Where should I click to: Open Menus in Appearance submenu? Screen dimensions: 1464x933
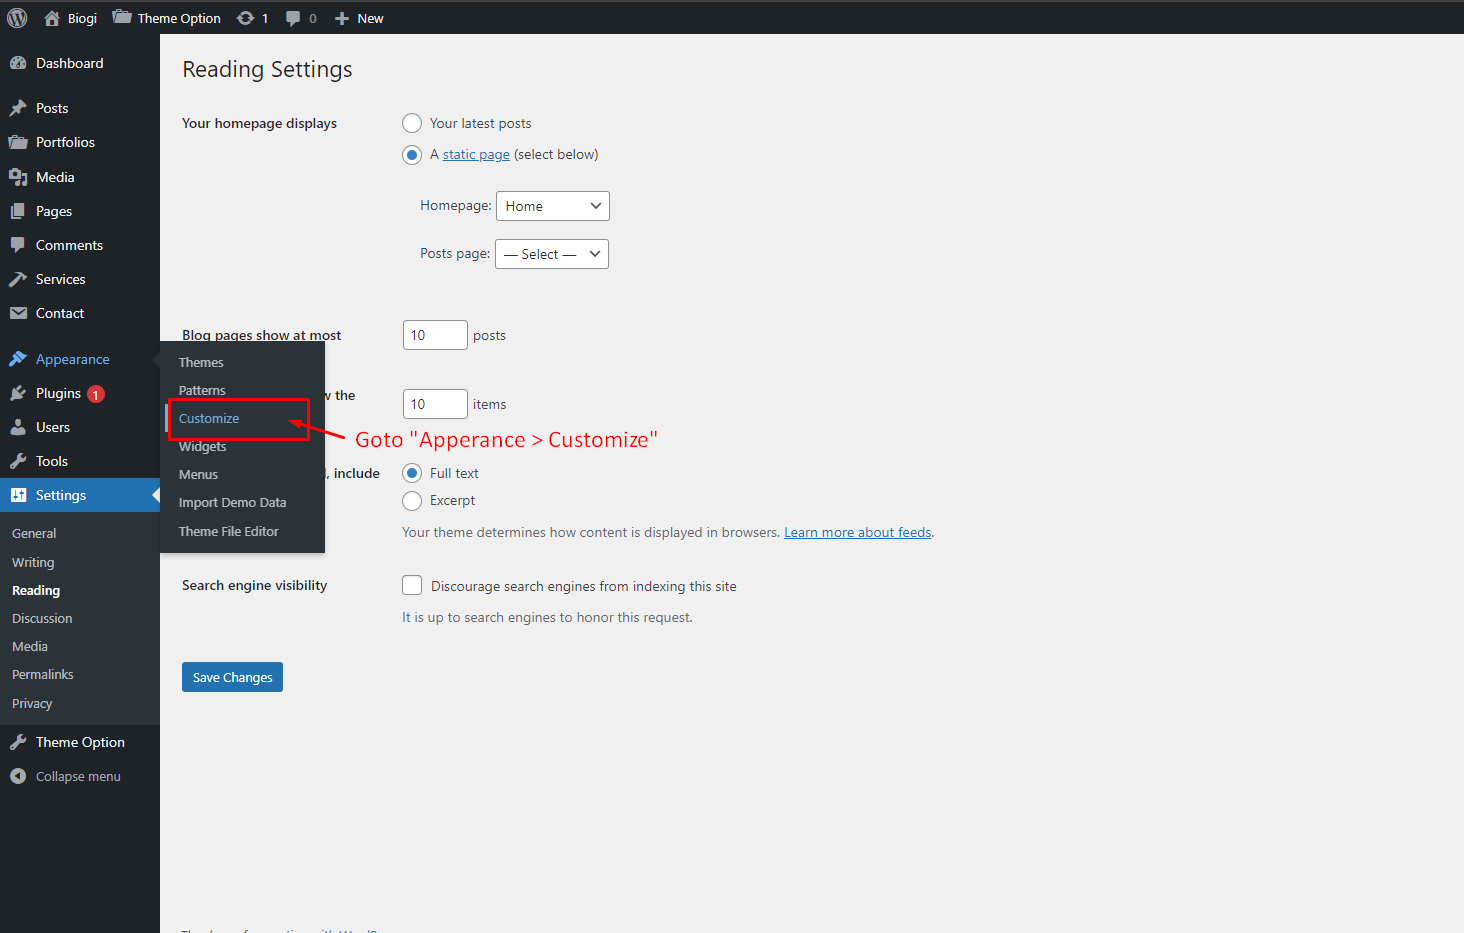click(198, 474)
